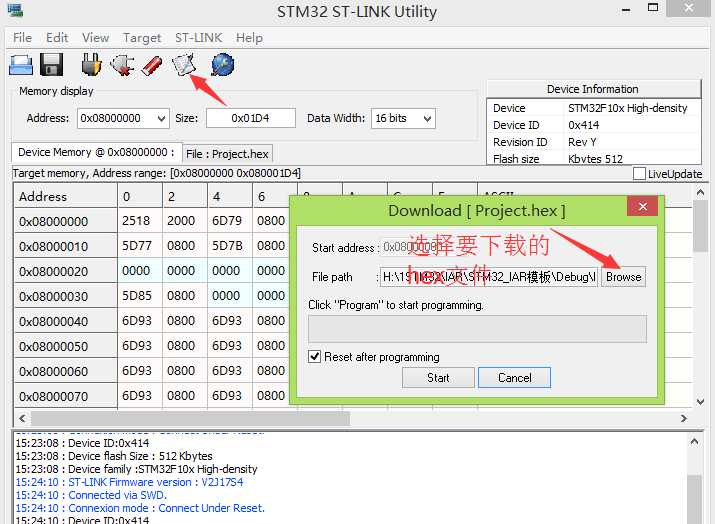Screen dimensions: 715x524
Task: Connect to target plug icon
Action: (91, 65)
